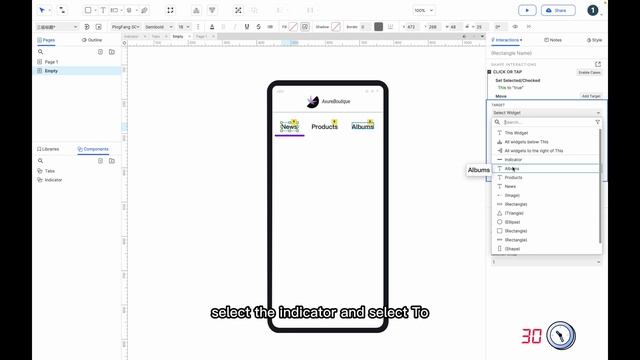The height and width of the screenshot is (360, 640).
Task: Click the group/bring front toolbar icon
Action: point(196,10)
